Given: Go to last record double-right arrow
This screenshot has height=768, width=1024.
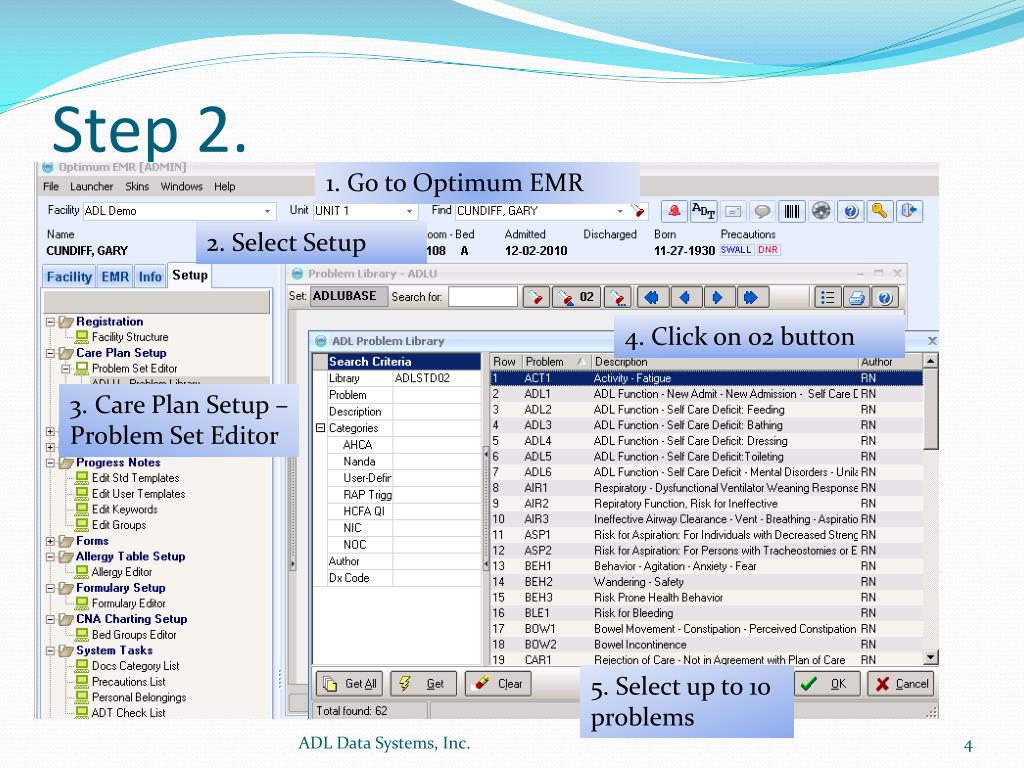Looking at the screenshot, I should [752, 298].
